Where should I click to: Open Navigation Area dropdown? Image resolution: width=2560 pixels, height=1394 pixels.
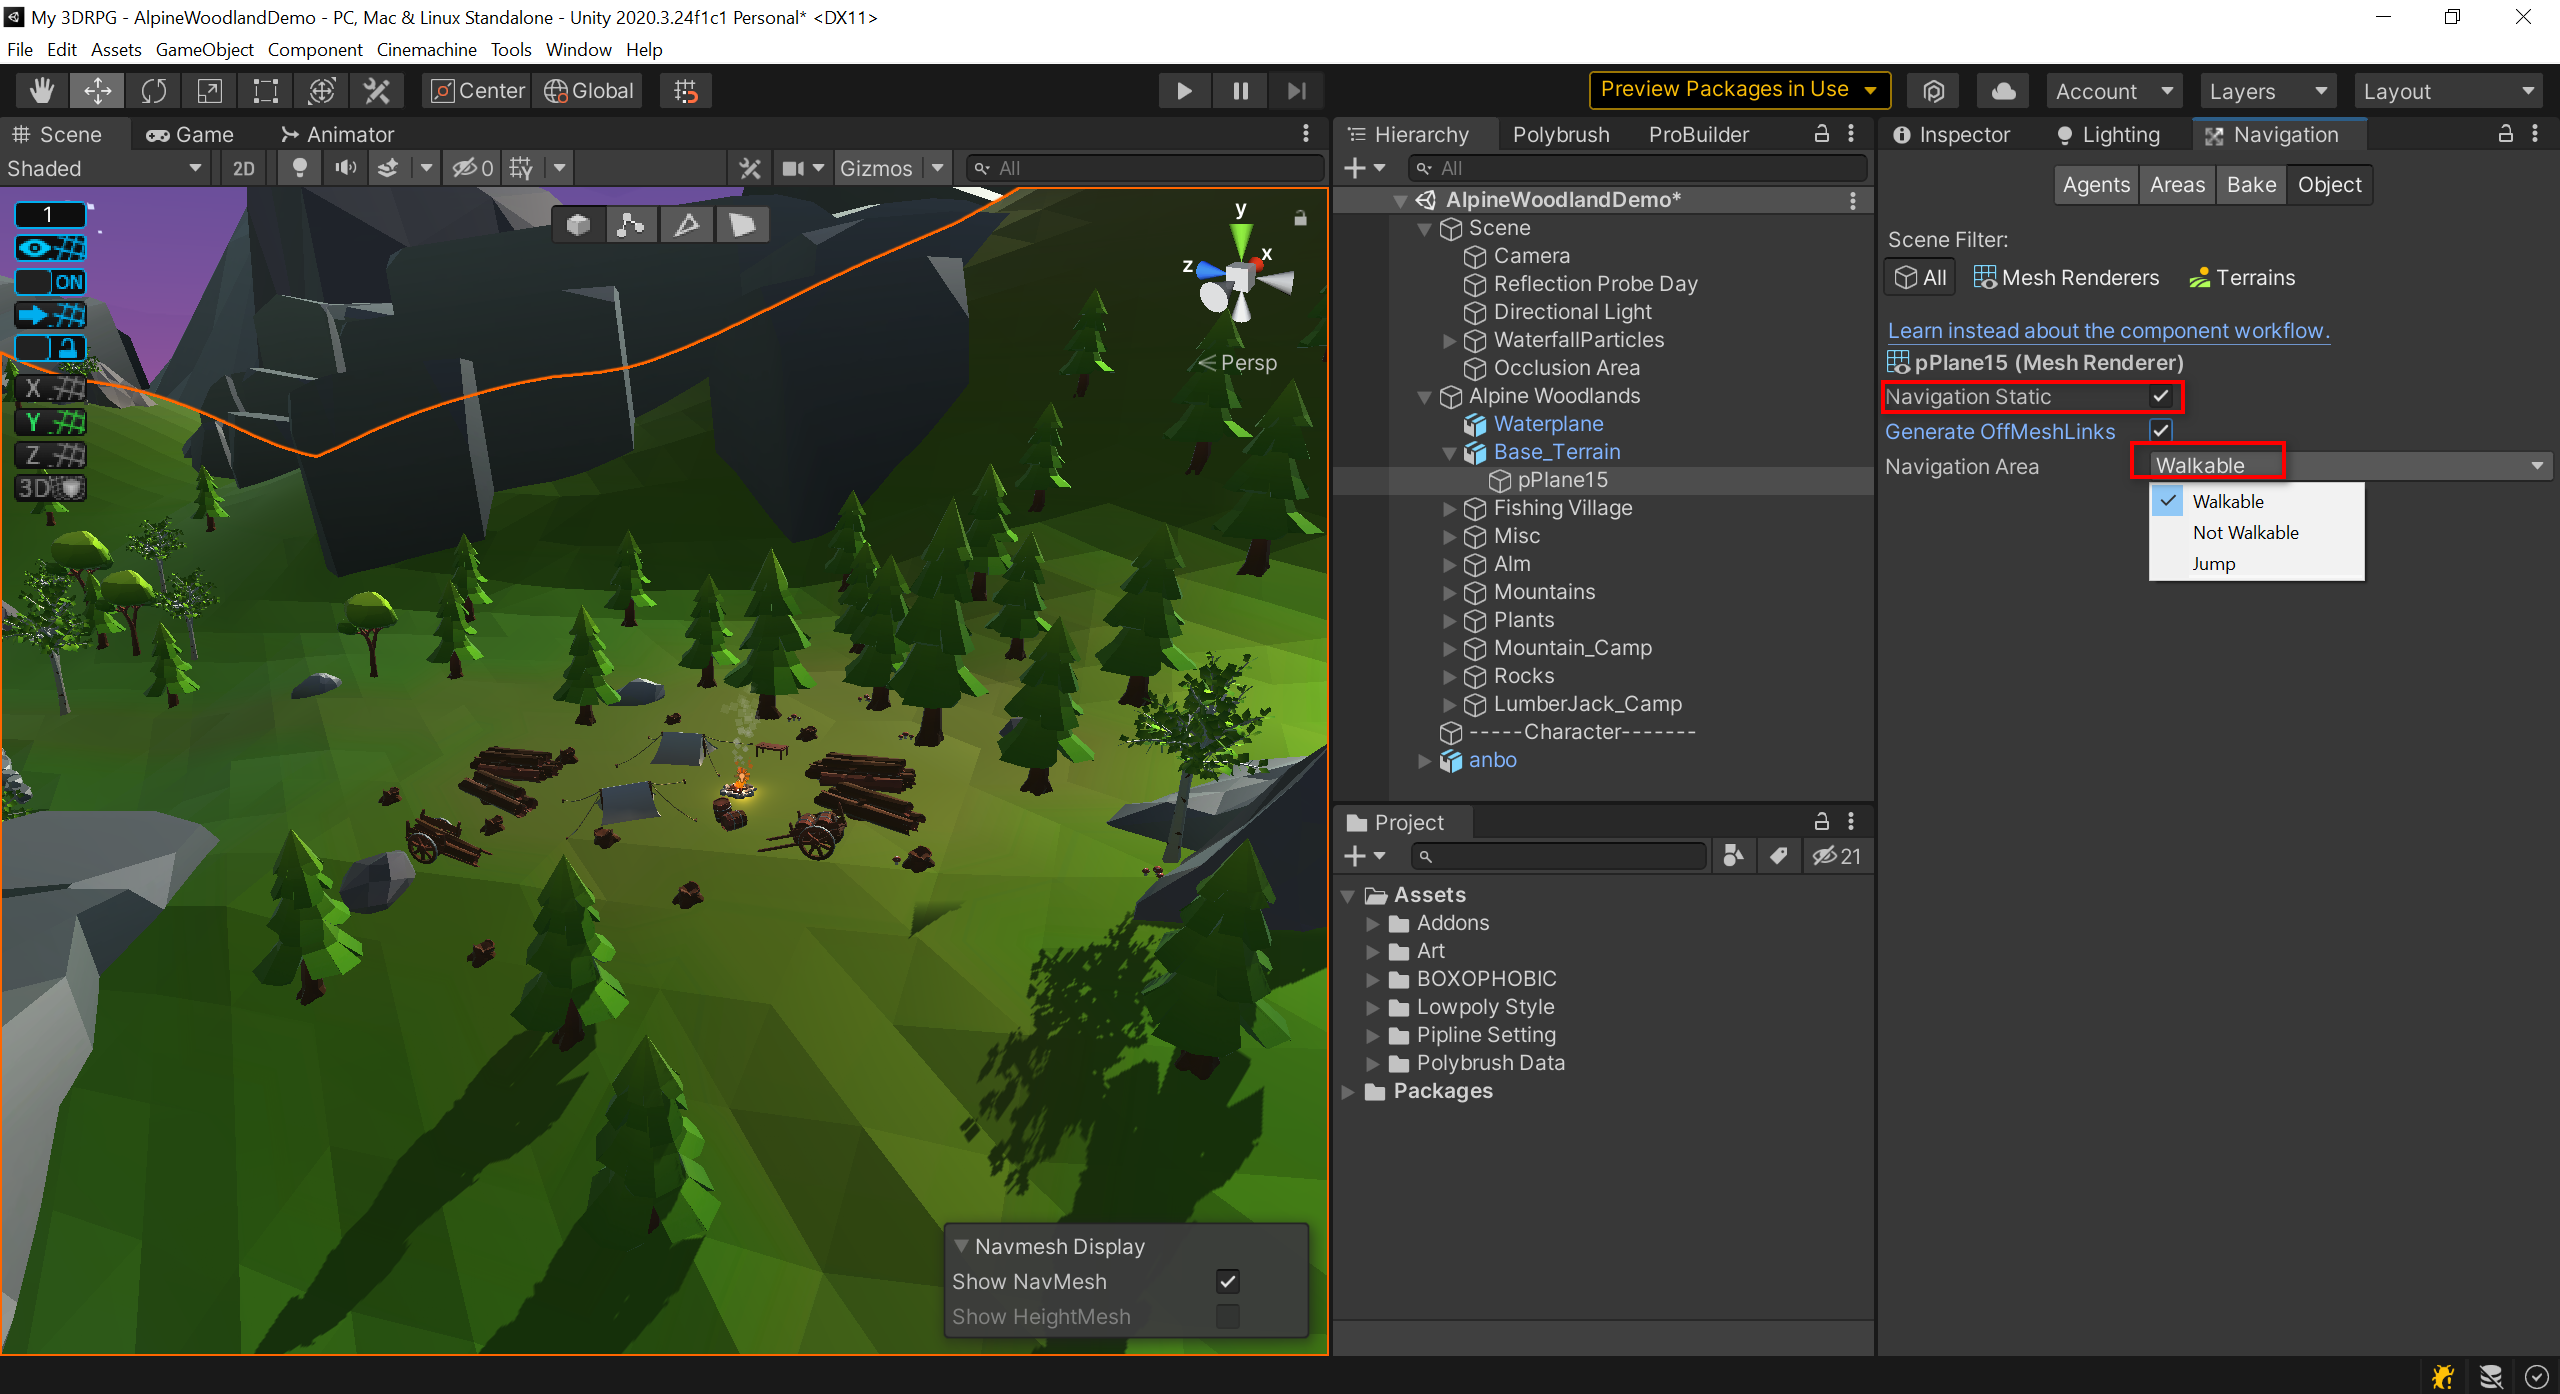tap(2348, 466)
